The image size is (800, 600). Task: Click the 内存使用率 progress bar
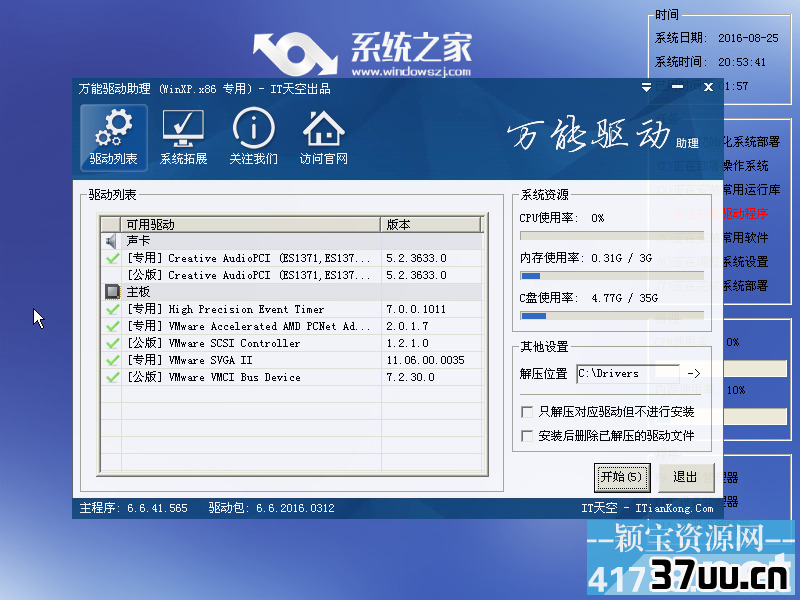612,276
